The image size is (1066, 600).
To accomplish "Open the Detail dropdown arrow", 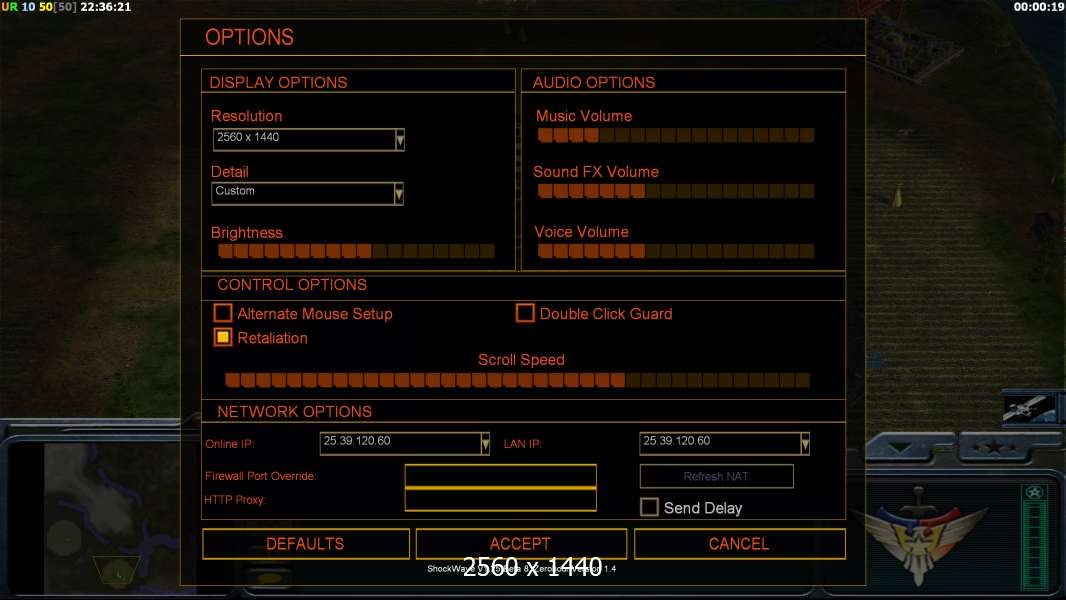I will click(399, 194).
